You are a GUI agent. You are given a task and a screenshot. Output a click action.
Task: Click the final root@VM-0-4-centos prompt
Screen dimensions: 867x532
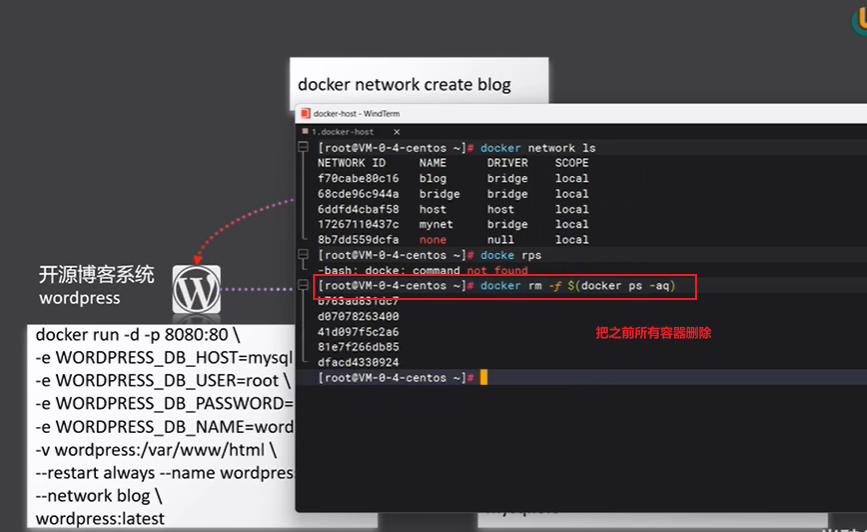coord(395,378)
